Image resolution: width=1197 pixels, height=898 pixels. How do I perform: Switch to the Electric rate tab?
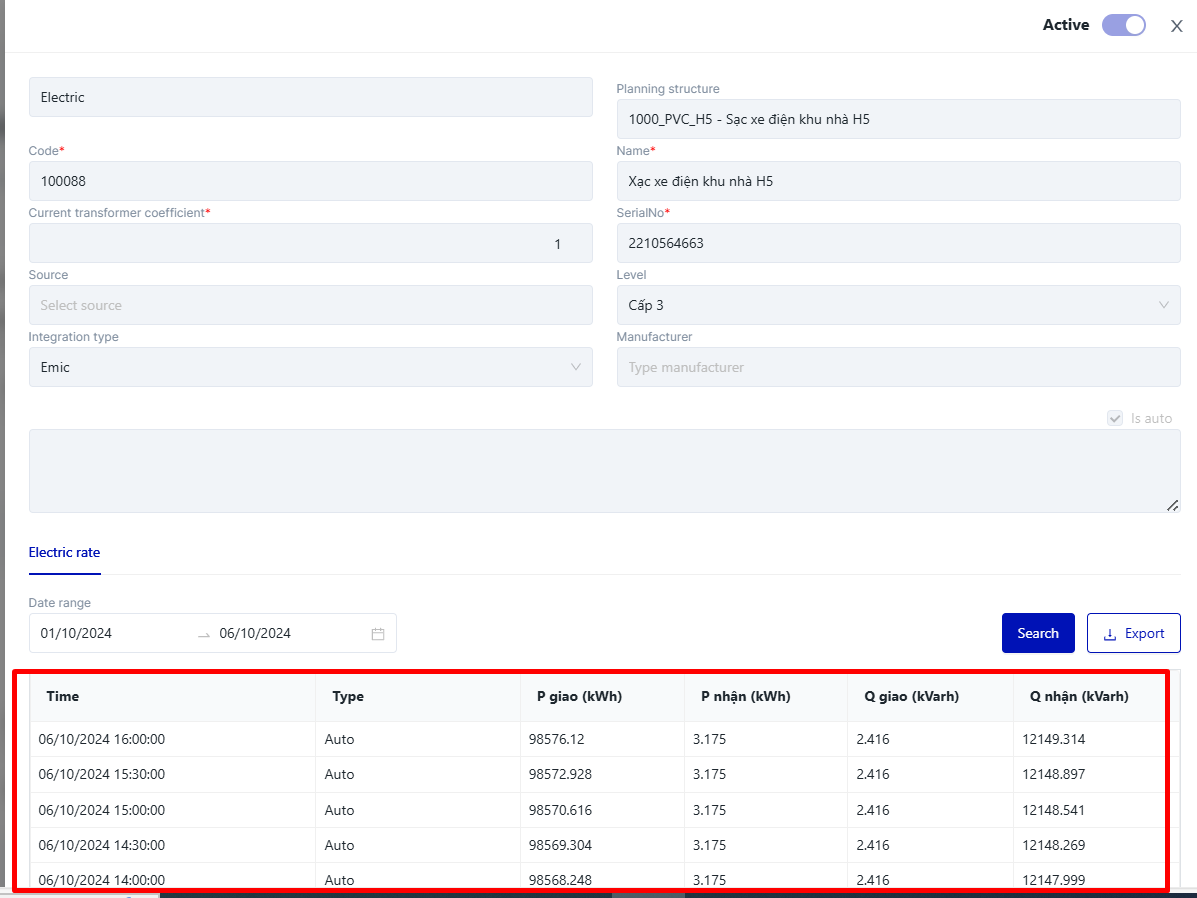64,552
